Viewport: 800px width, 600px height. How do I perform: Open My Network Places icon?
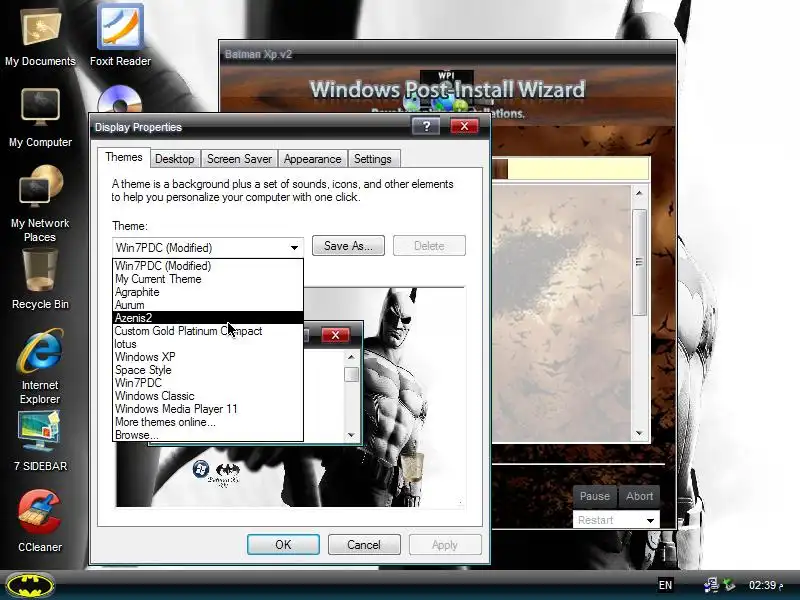coord(40,204)
